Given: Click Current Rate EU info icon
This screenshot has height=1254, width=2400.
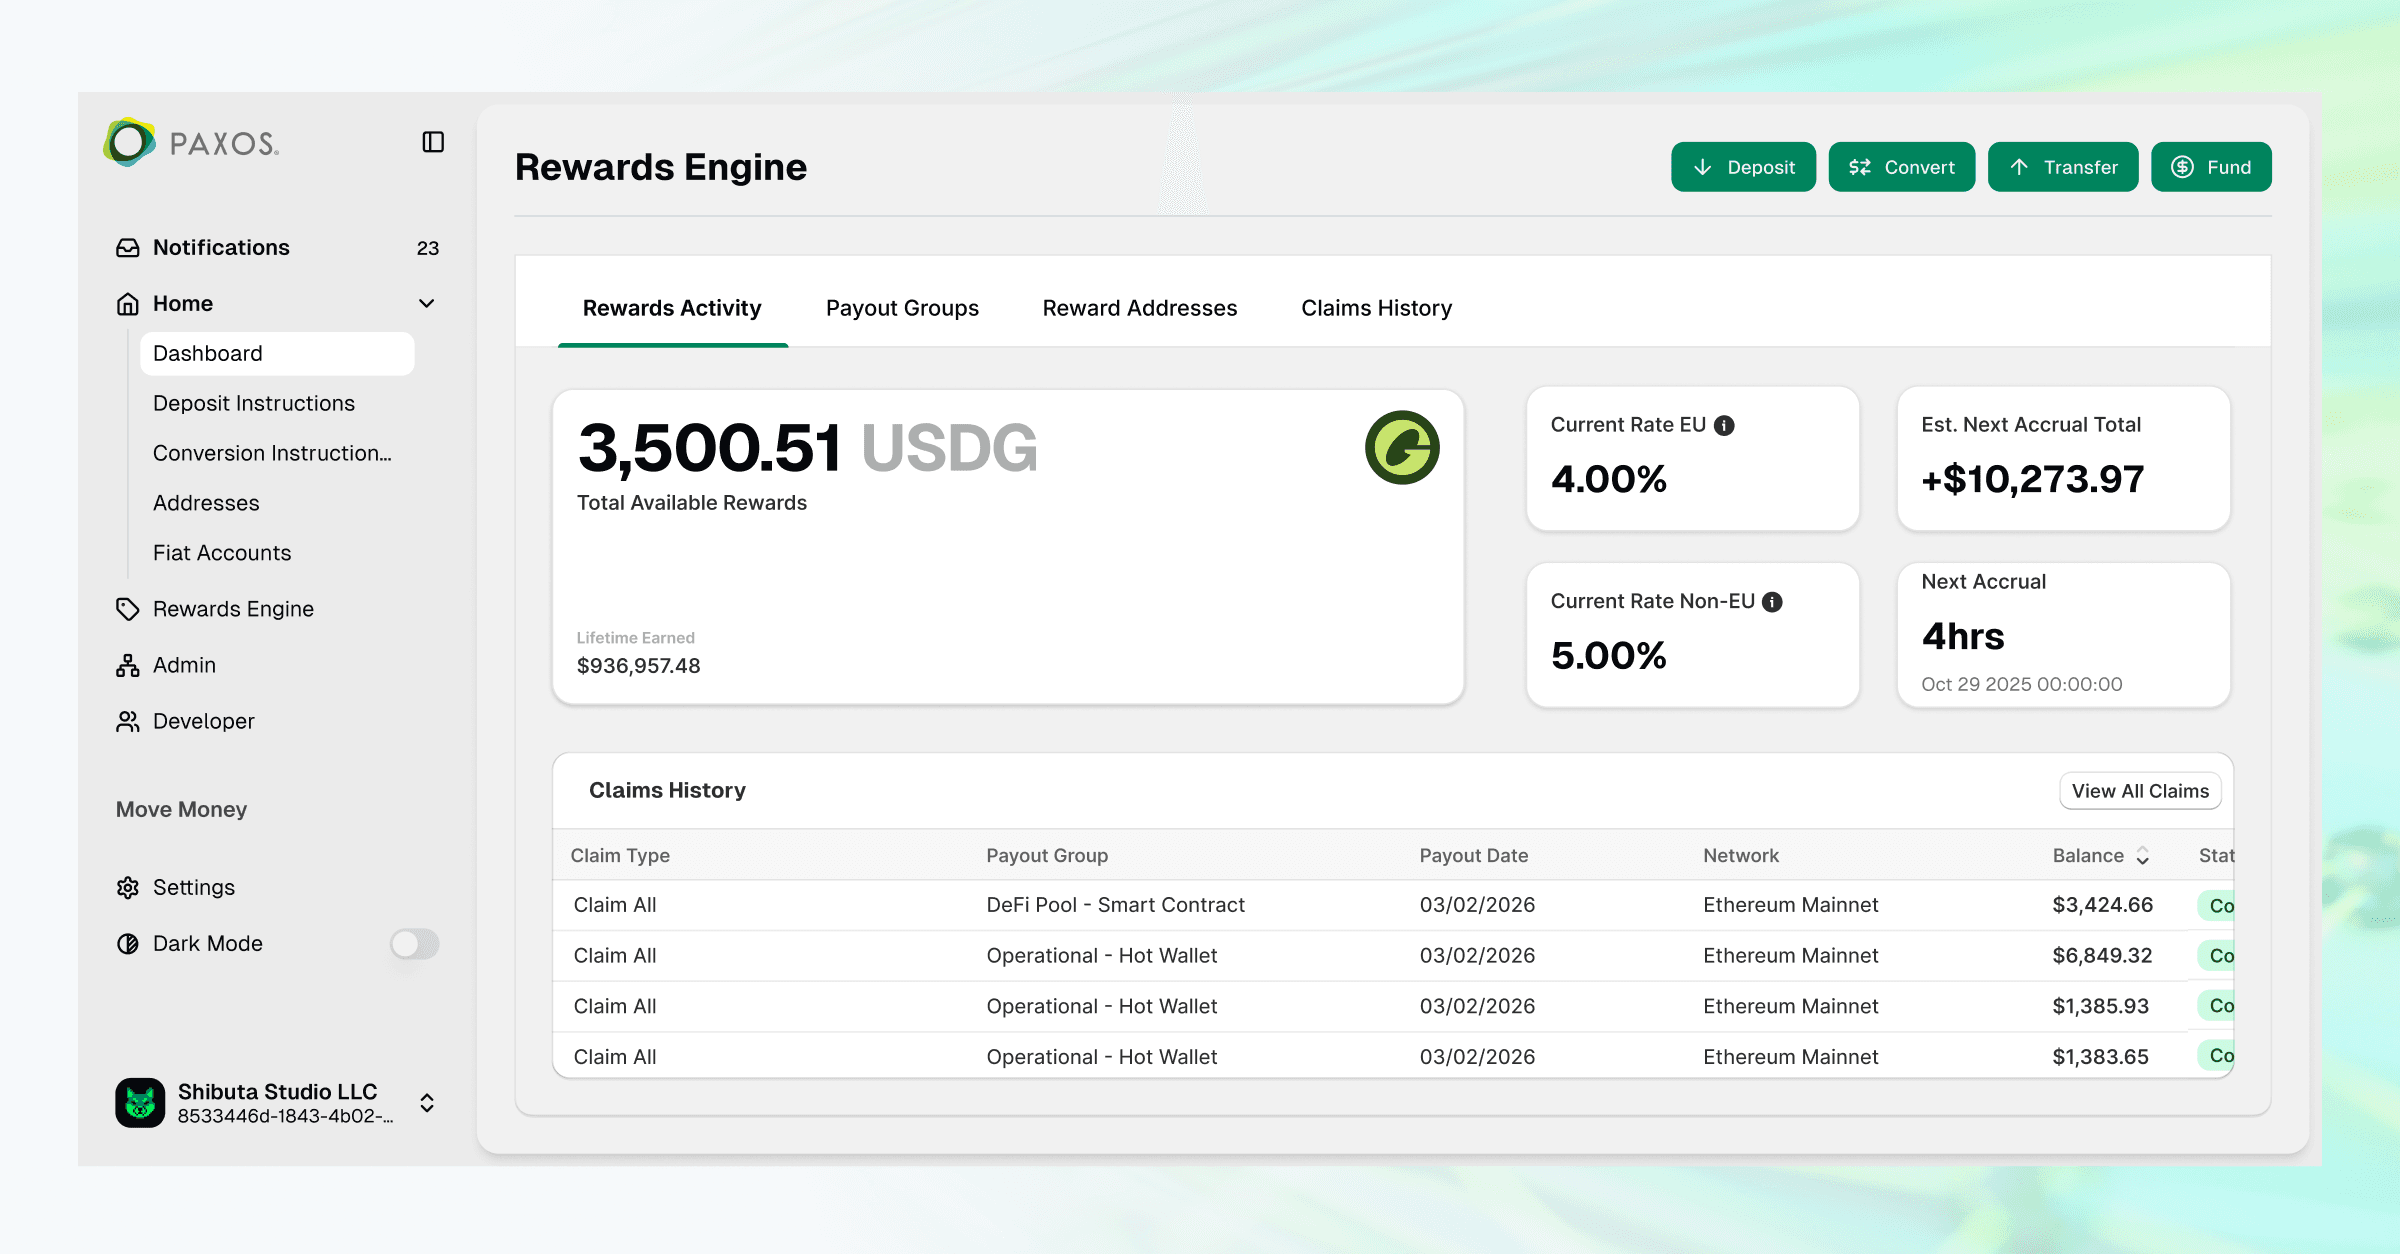Looking at the screenshot, I should [x=1724, y=425].
